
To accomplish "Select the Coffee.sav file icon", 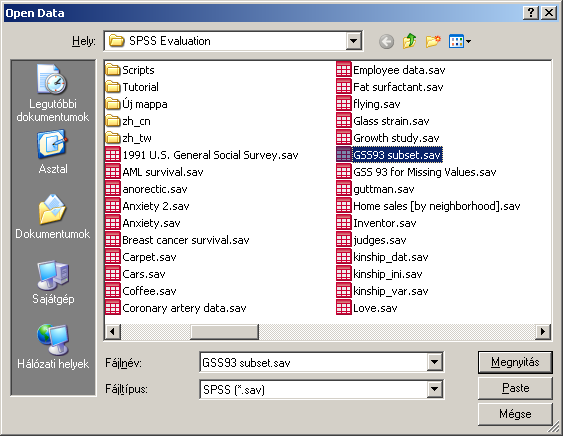I will click(x=113, y=291).
